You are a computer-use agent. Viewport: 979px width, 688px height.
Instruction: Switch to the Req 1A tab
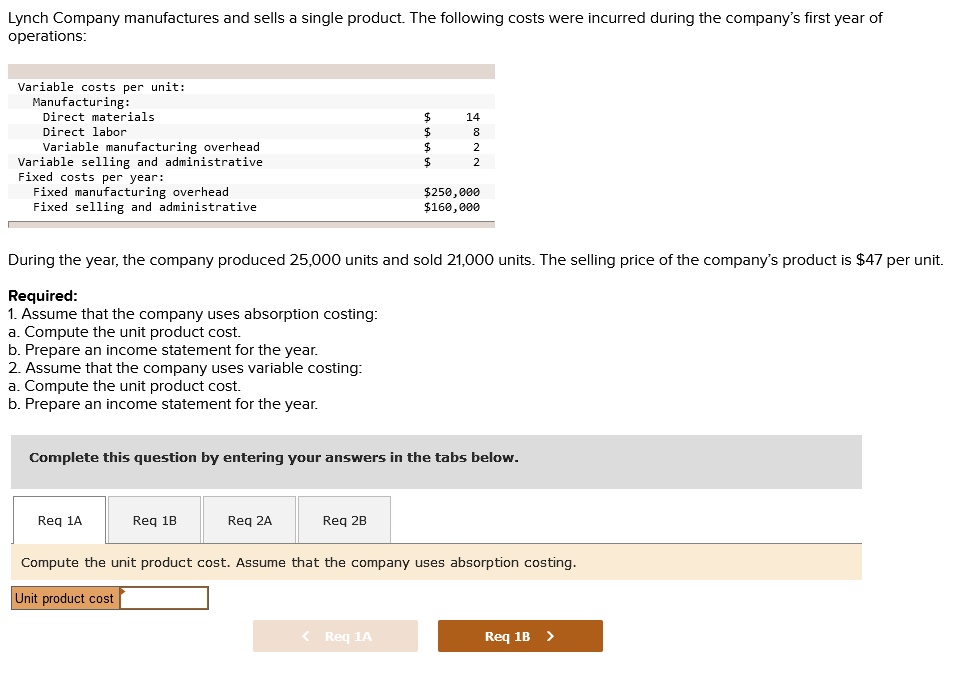[58, 519]
